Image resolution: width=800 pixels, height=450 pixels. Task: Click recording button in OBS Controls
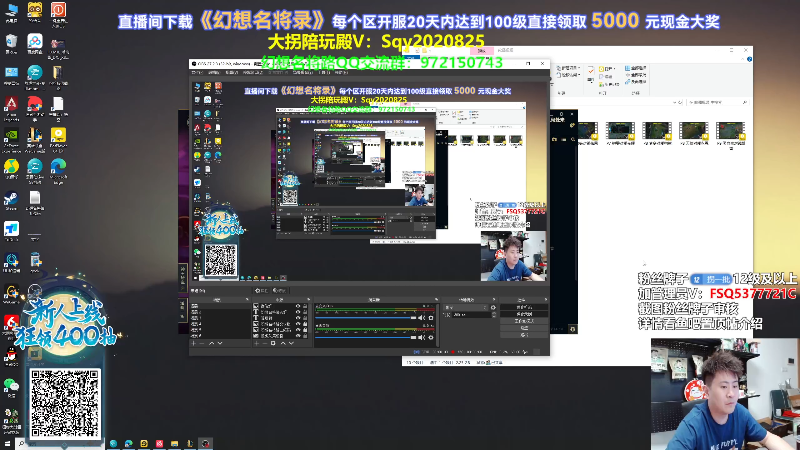pyautogui.click(x=524, y=314)
